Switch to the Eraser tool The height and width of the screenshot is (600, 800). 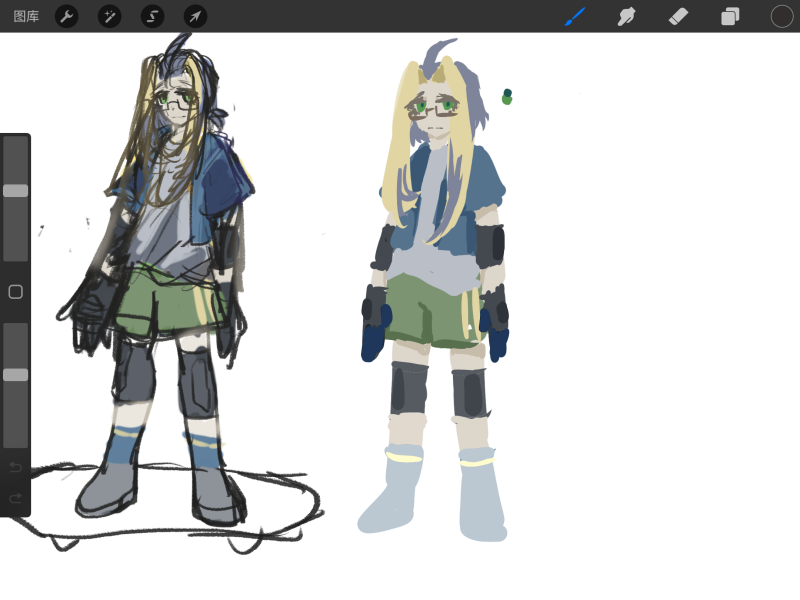(x=678, y=16)
